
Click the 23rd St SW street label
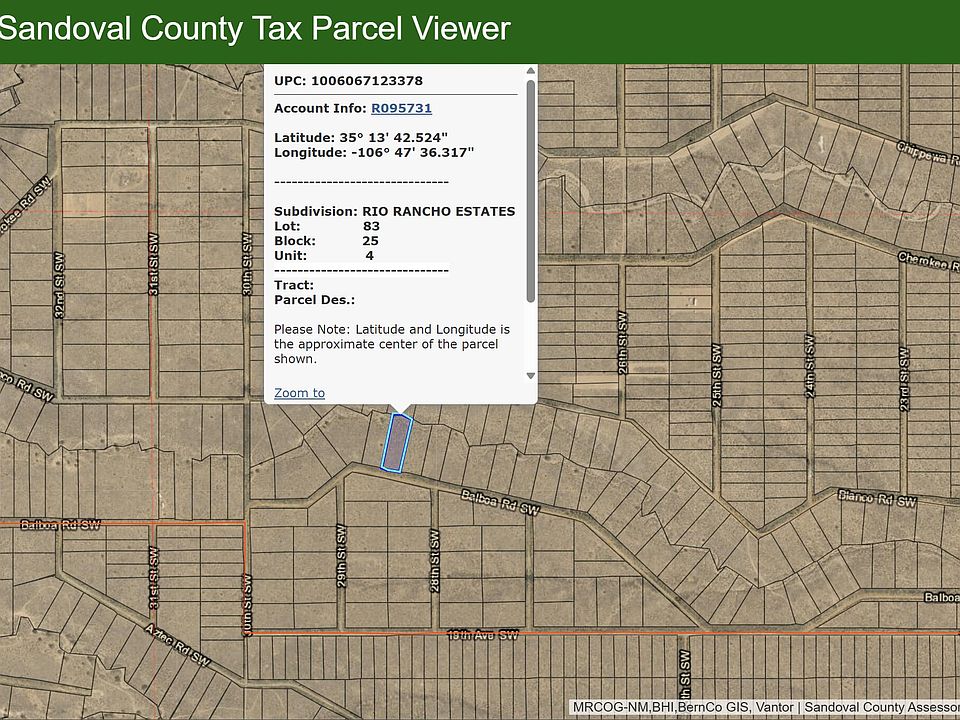(x=904, y=378)
